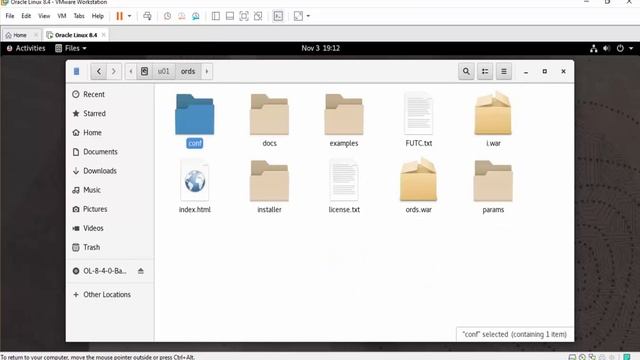Screen dimensions: 640x360
Task: Click the filesystem root path icon
Action: click(x=144, y=71)
